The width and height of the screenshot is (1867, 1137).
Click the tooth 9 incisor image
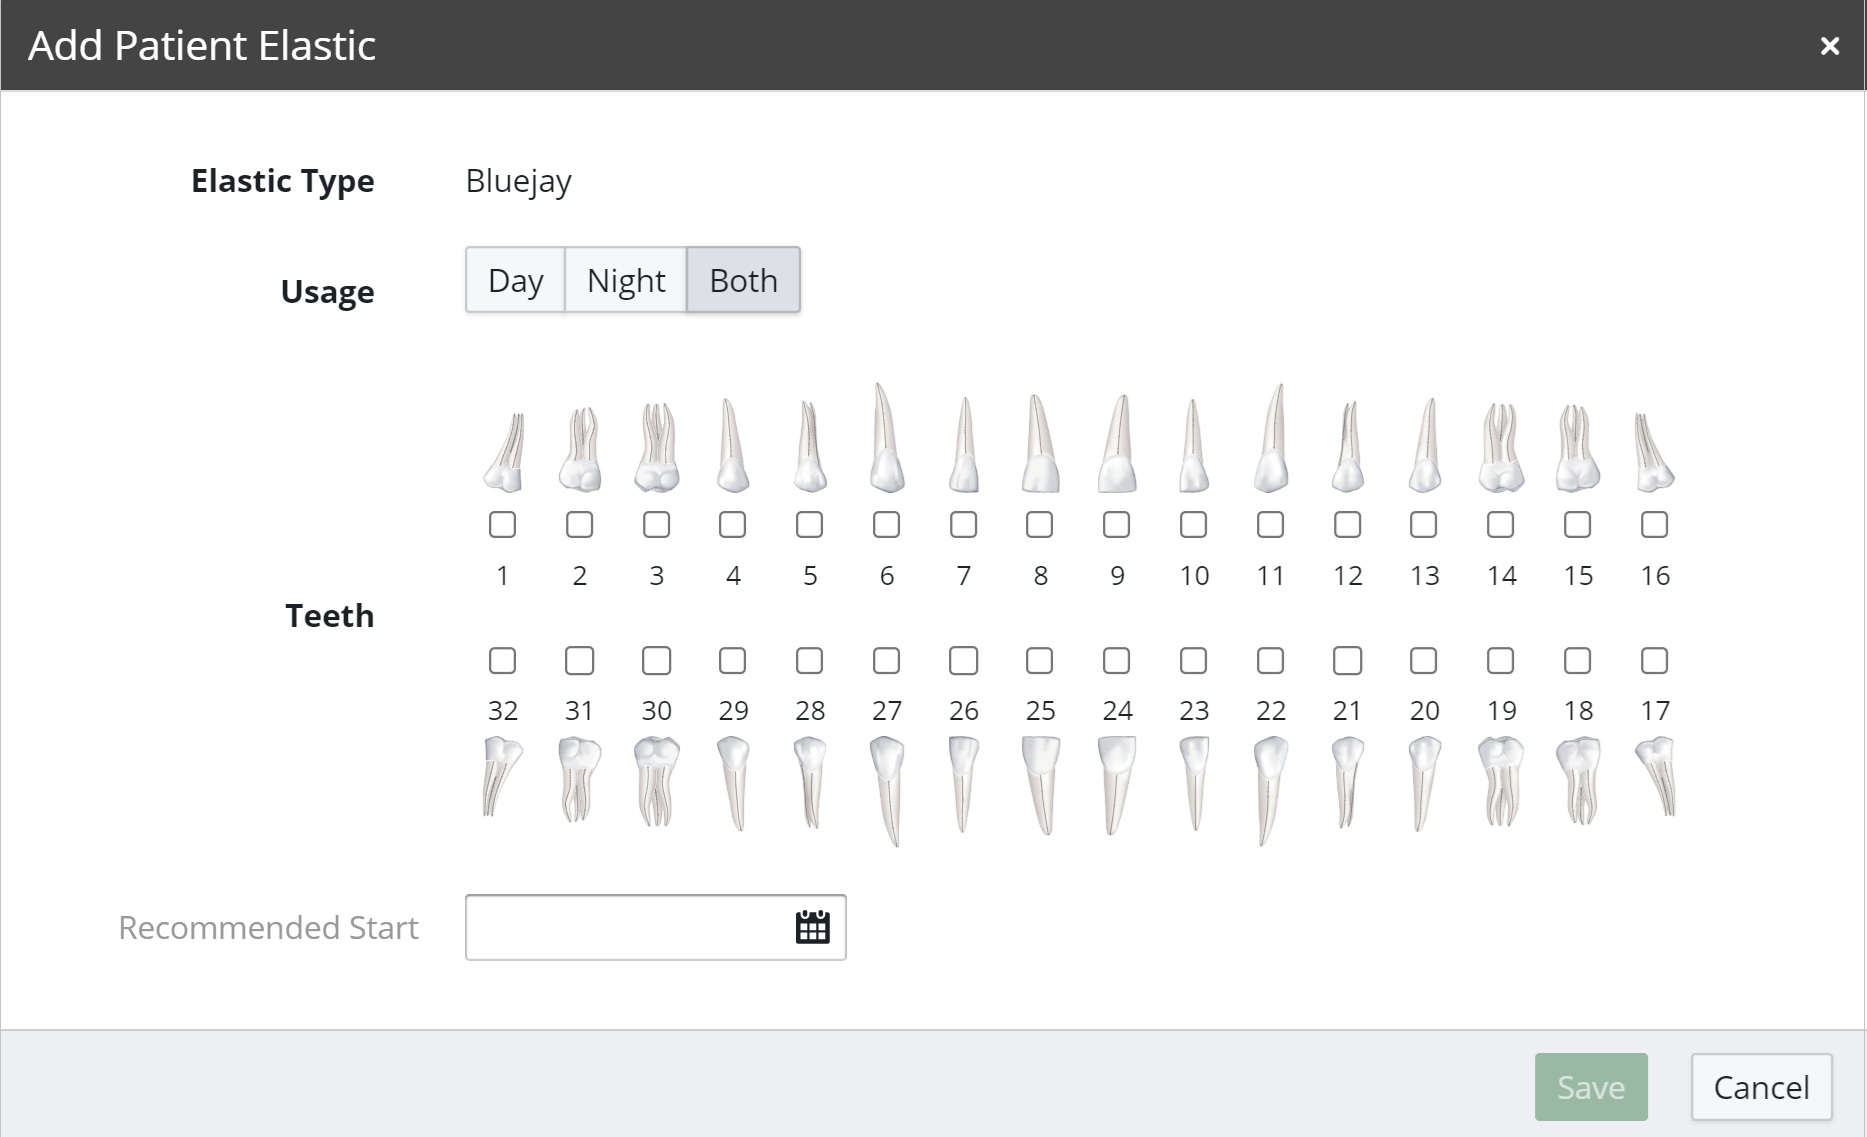pyautogui.click(x=1117, y=443)
